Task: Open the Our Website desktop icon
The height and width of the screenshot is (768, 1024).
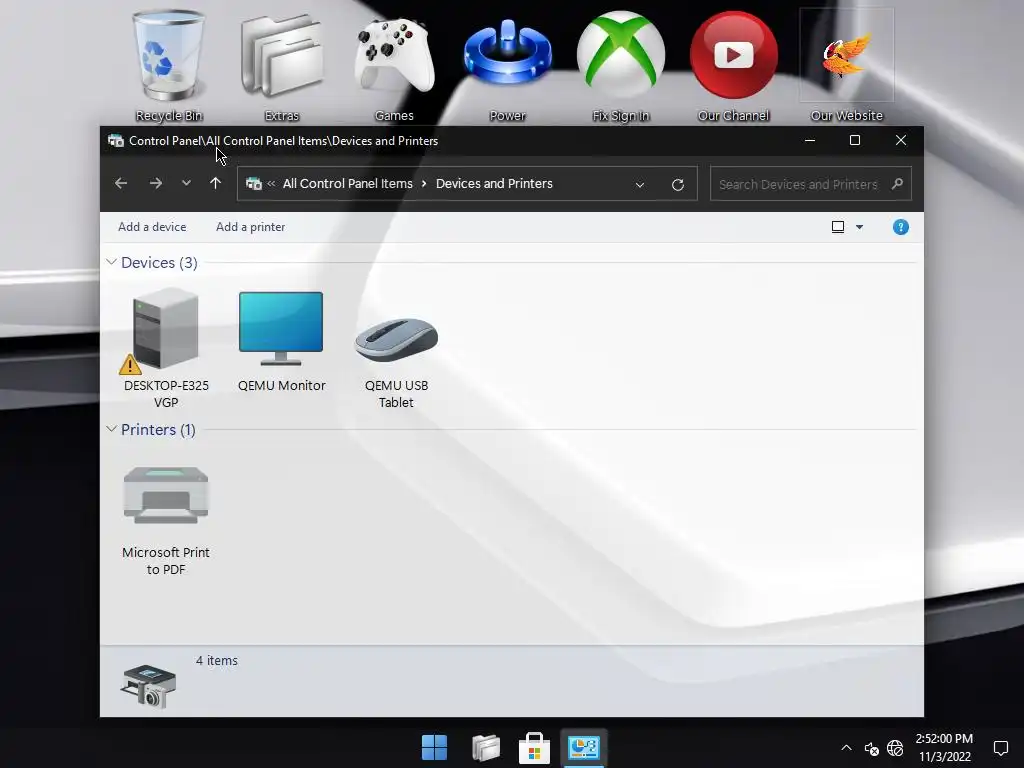Action: pyautogui.click(x=846, y=65)
